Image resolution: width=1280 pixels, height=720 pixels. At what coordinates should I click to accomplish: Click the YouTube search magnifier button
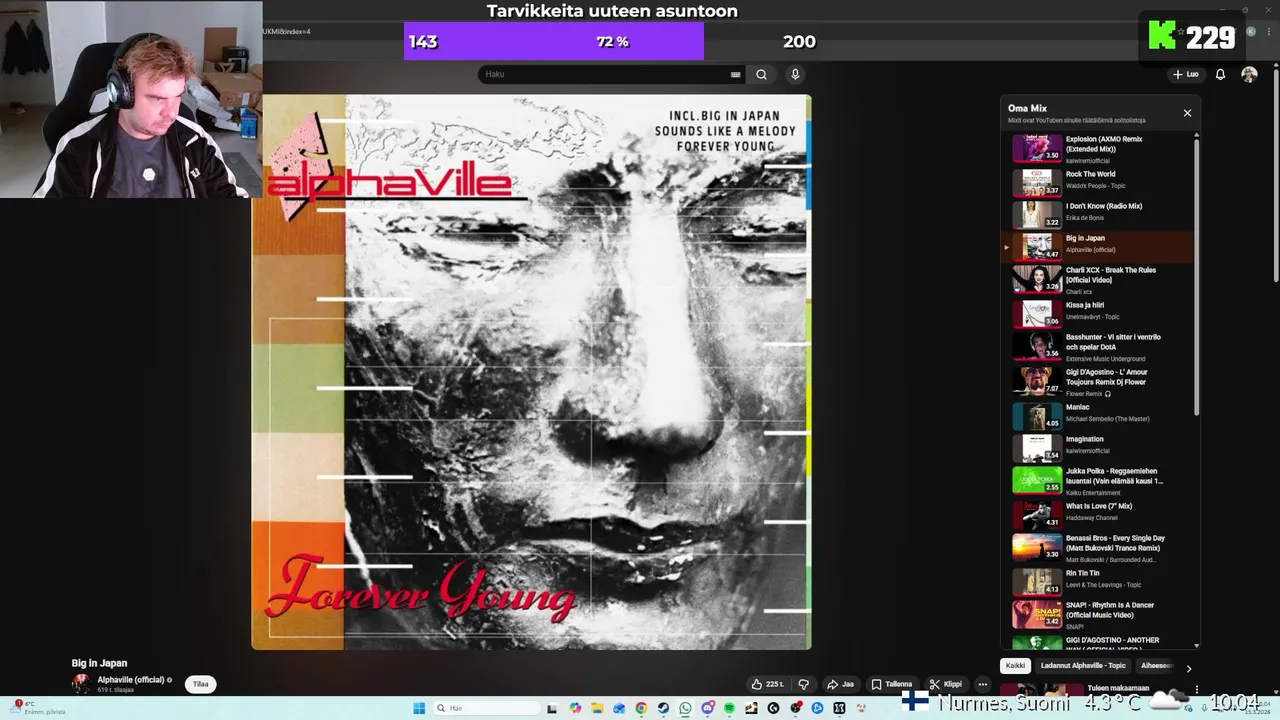pos(761,74)
